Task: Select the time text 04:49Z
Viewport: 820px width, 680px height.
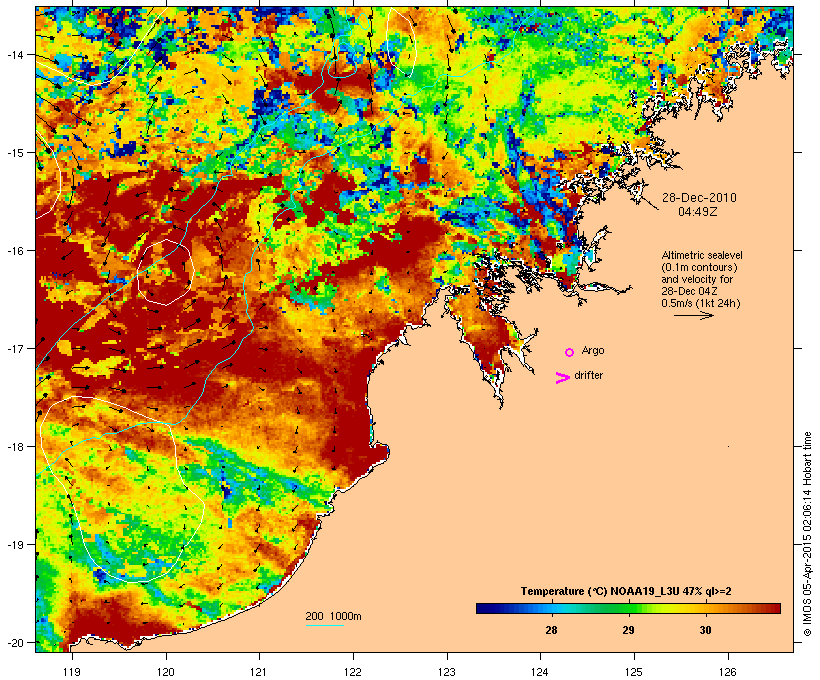Action: 698,212
